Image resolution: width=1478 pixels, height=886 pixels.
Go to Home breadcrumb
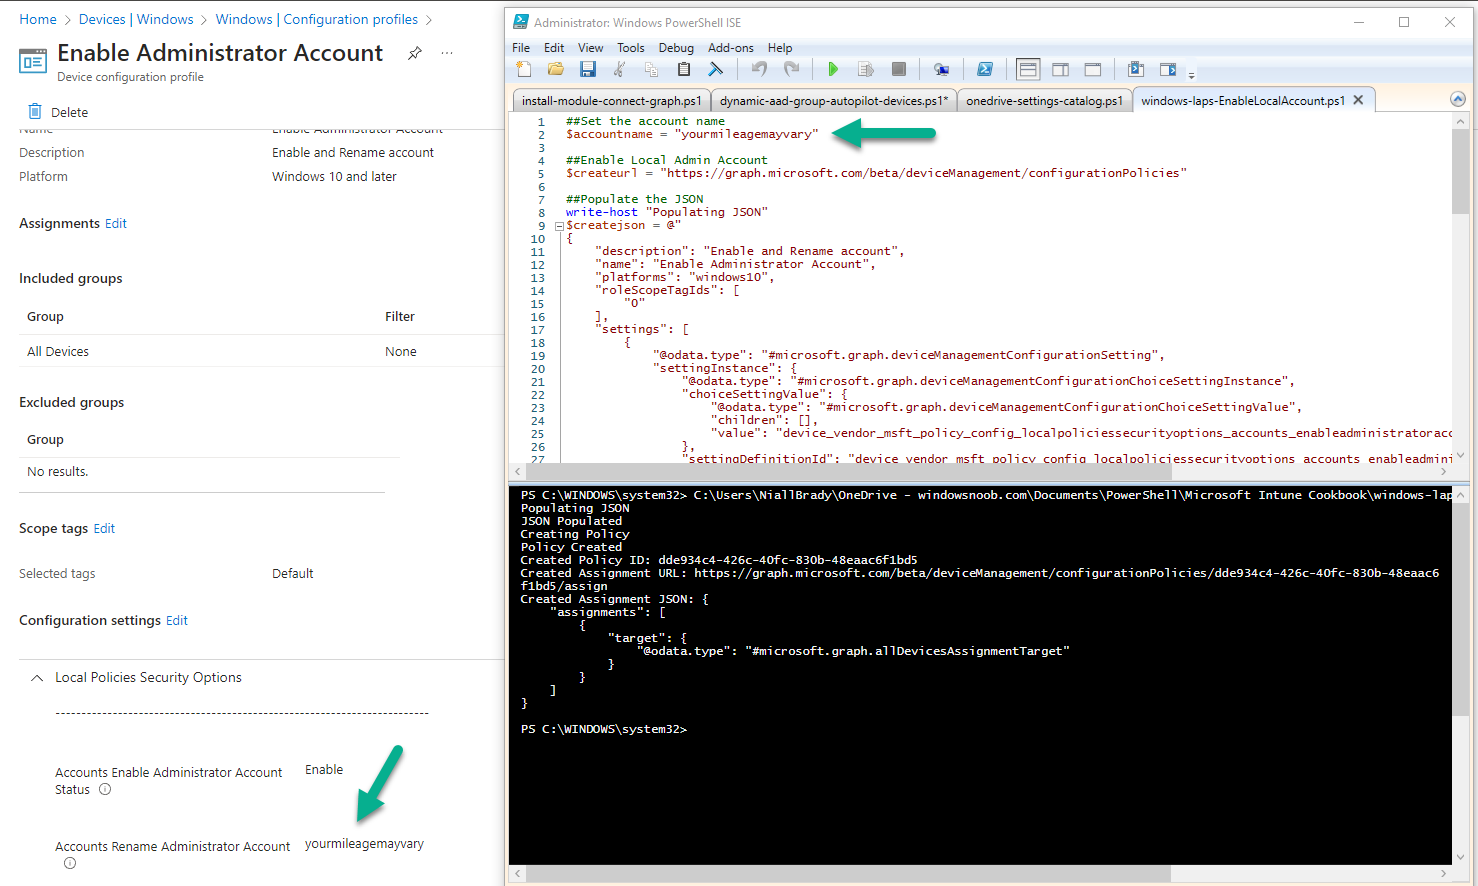(38, 19)
